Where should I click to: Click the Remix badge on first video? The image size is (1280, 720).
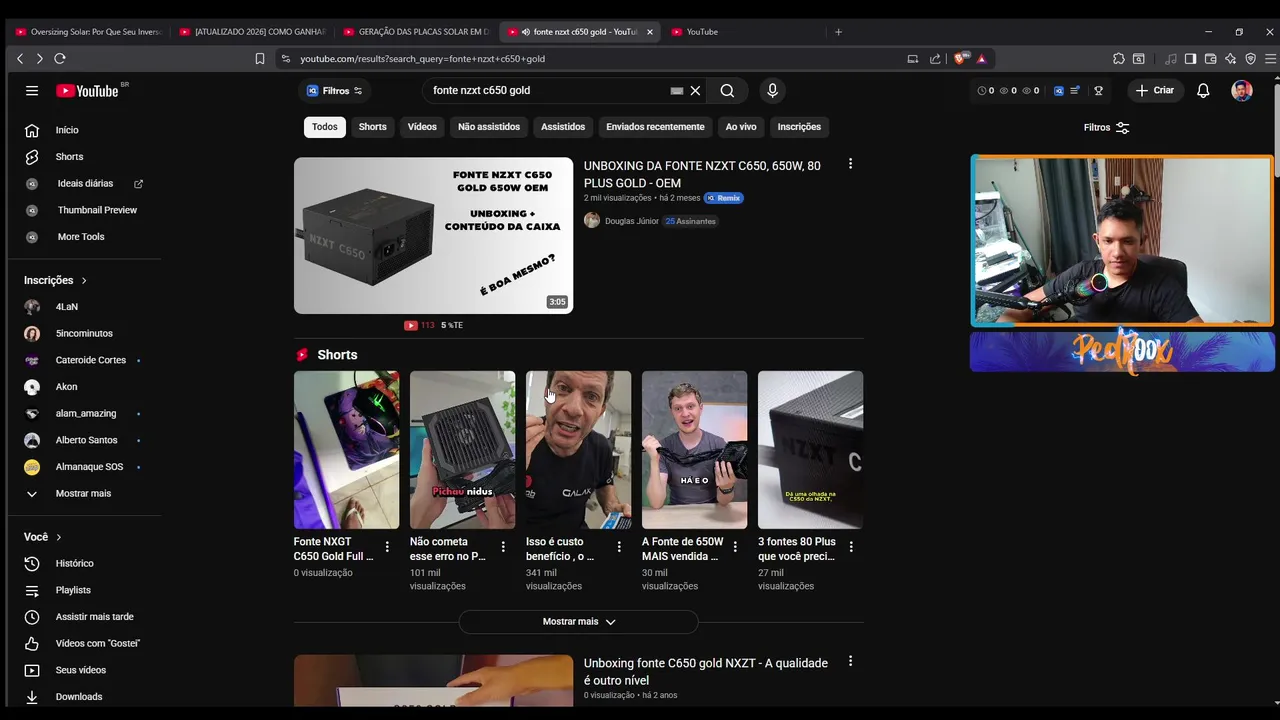724,198
